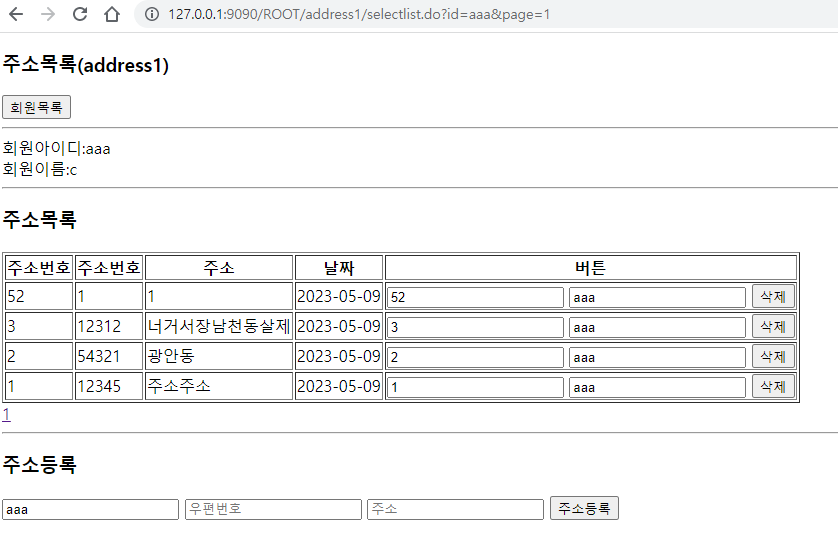The image size is (838, 560).
Task: Click the 주소목록(address1) heading
Action: 86,65
